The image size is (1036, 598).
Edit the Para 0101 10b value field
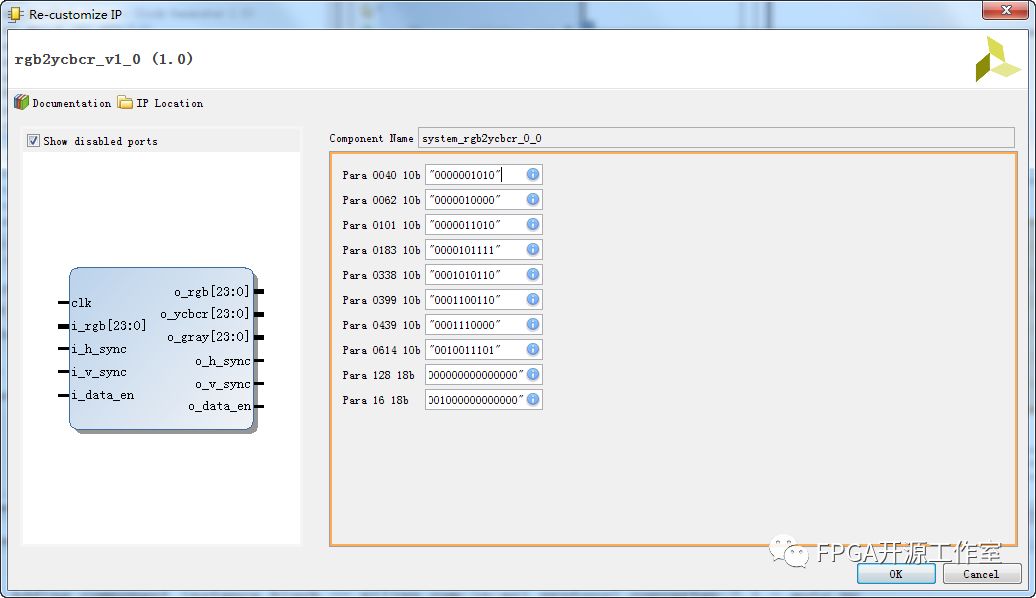pyautogui.click(x=474, y=225)
